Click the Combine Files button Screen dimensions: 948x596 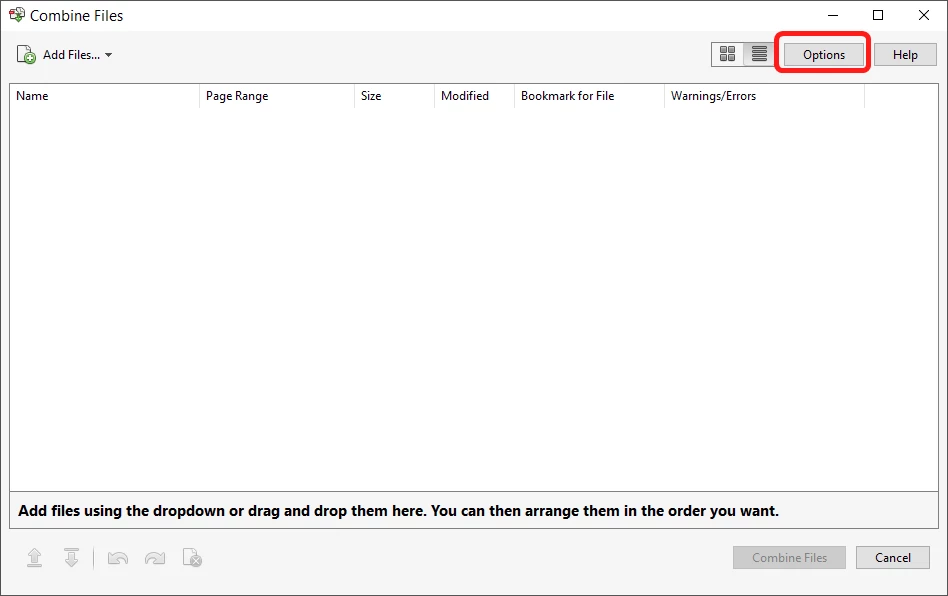pyautogui.click(x=789, y=557)
